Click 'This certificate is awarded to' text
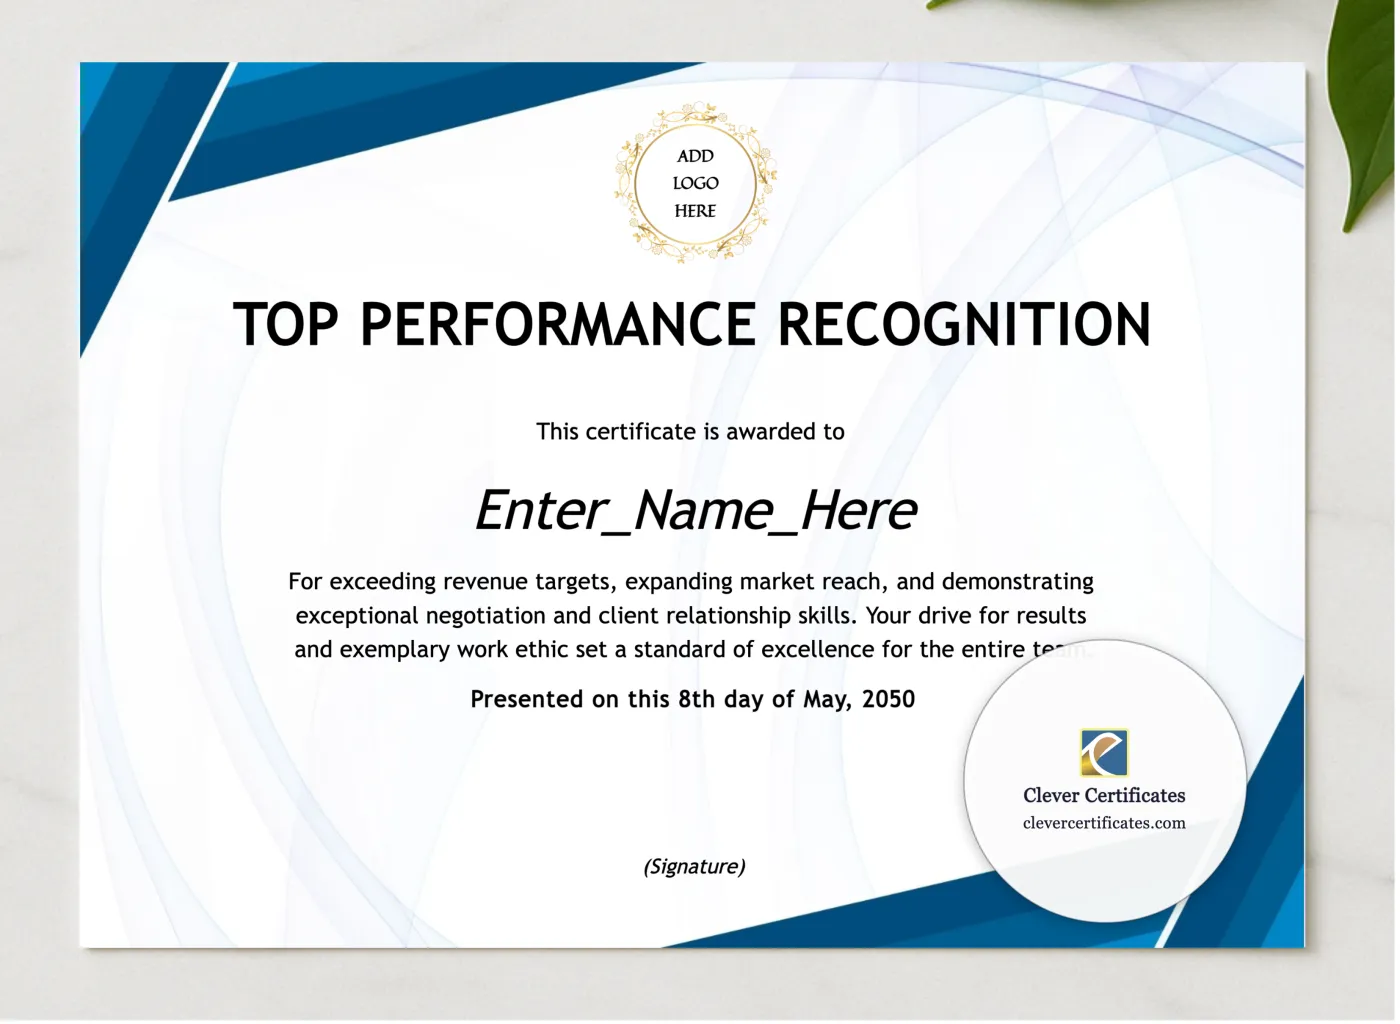1400x1024 pixels. pyautogui.click(x=690, y=431)
